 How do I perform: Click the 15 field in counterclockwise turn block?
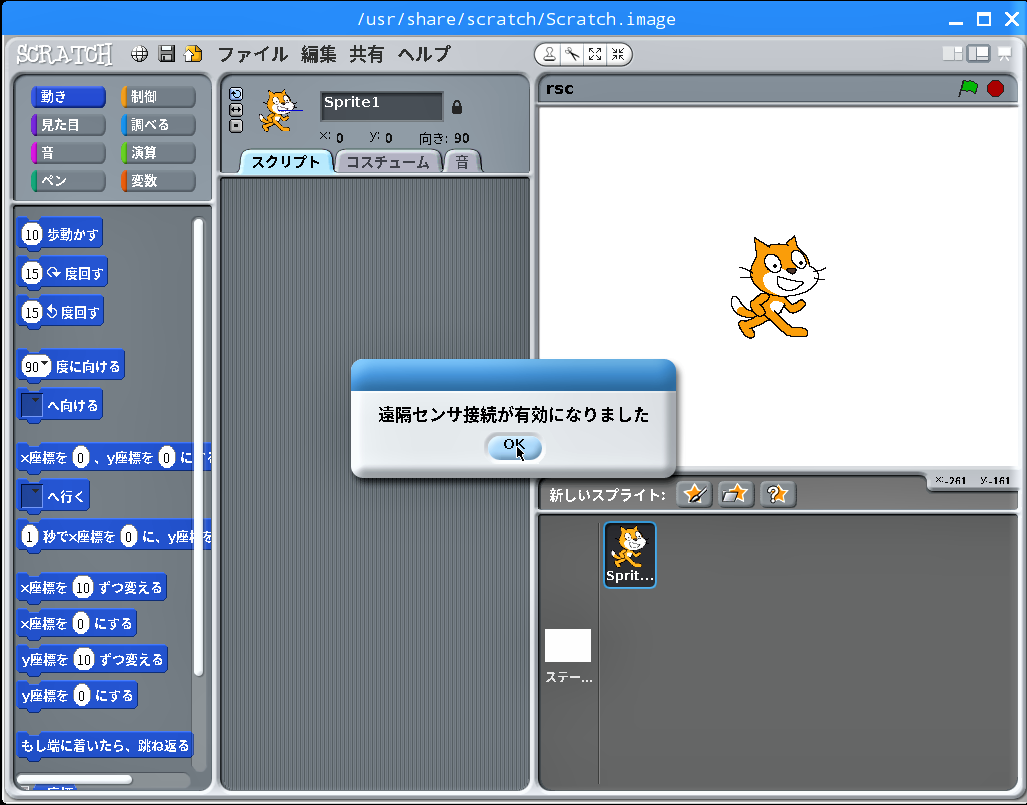32,312
